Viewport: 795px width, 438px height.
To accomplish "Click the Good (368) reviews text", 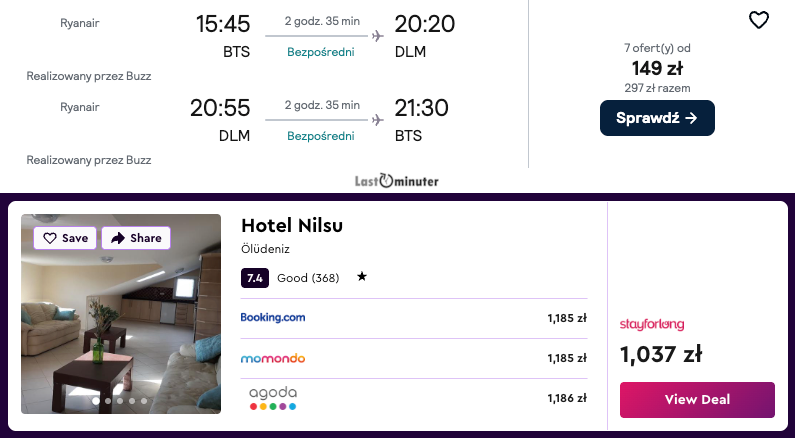I will pyautogui.click(x=308, y=277).
